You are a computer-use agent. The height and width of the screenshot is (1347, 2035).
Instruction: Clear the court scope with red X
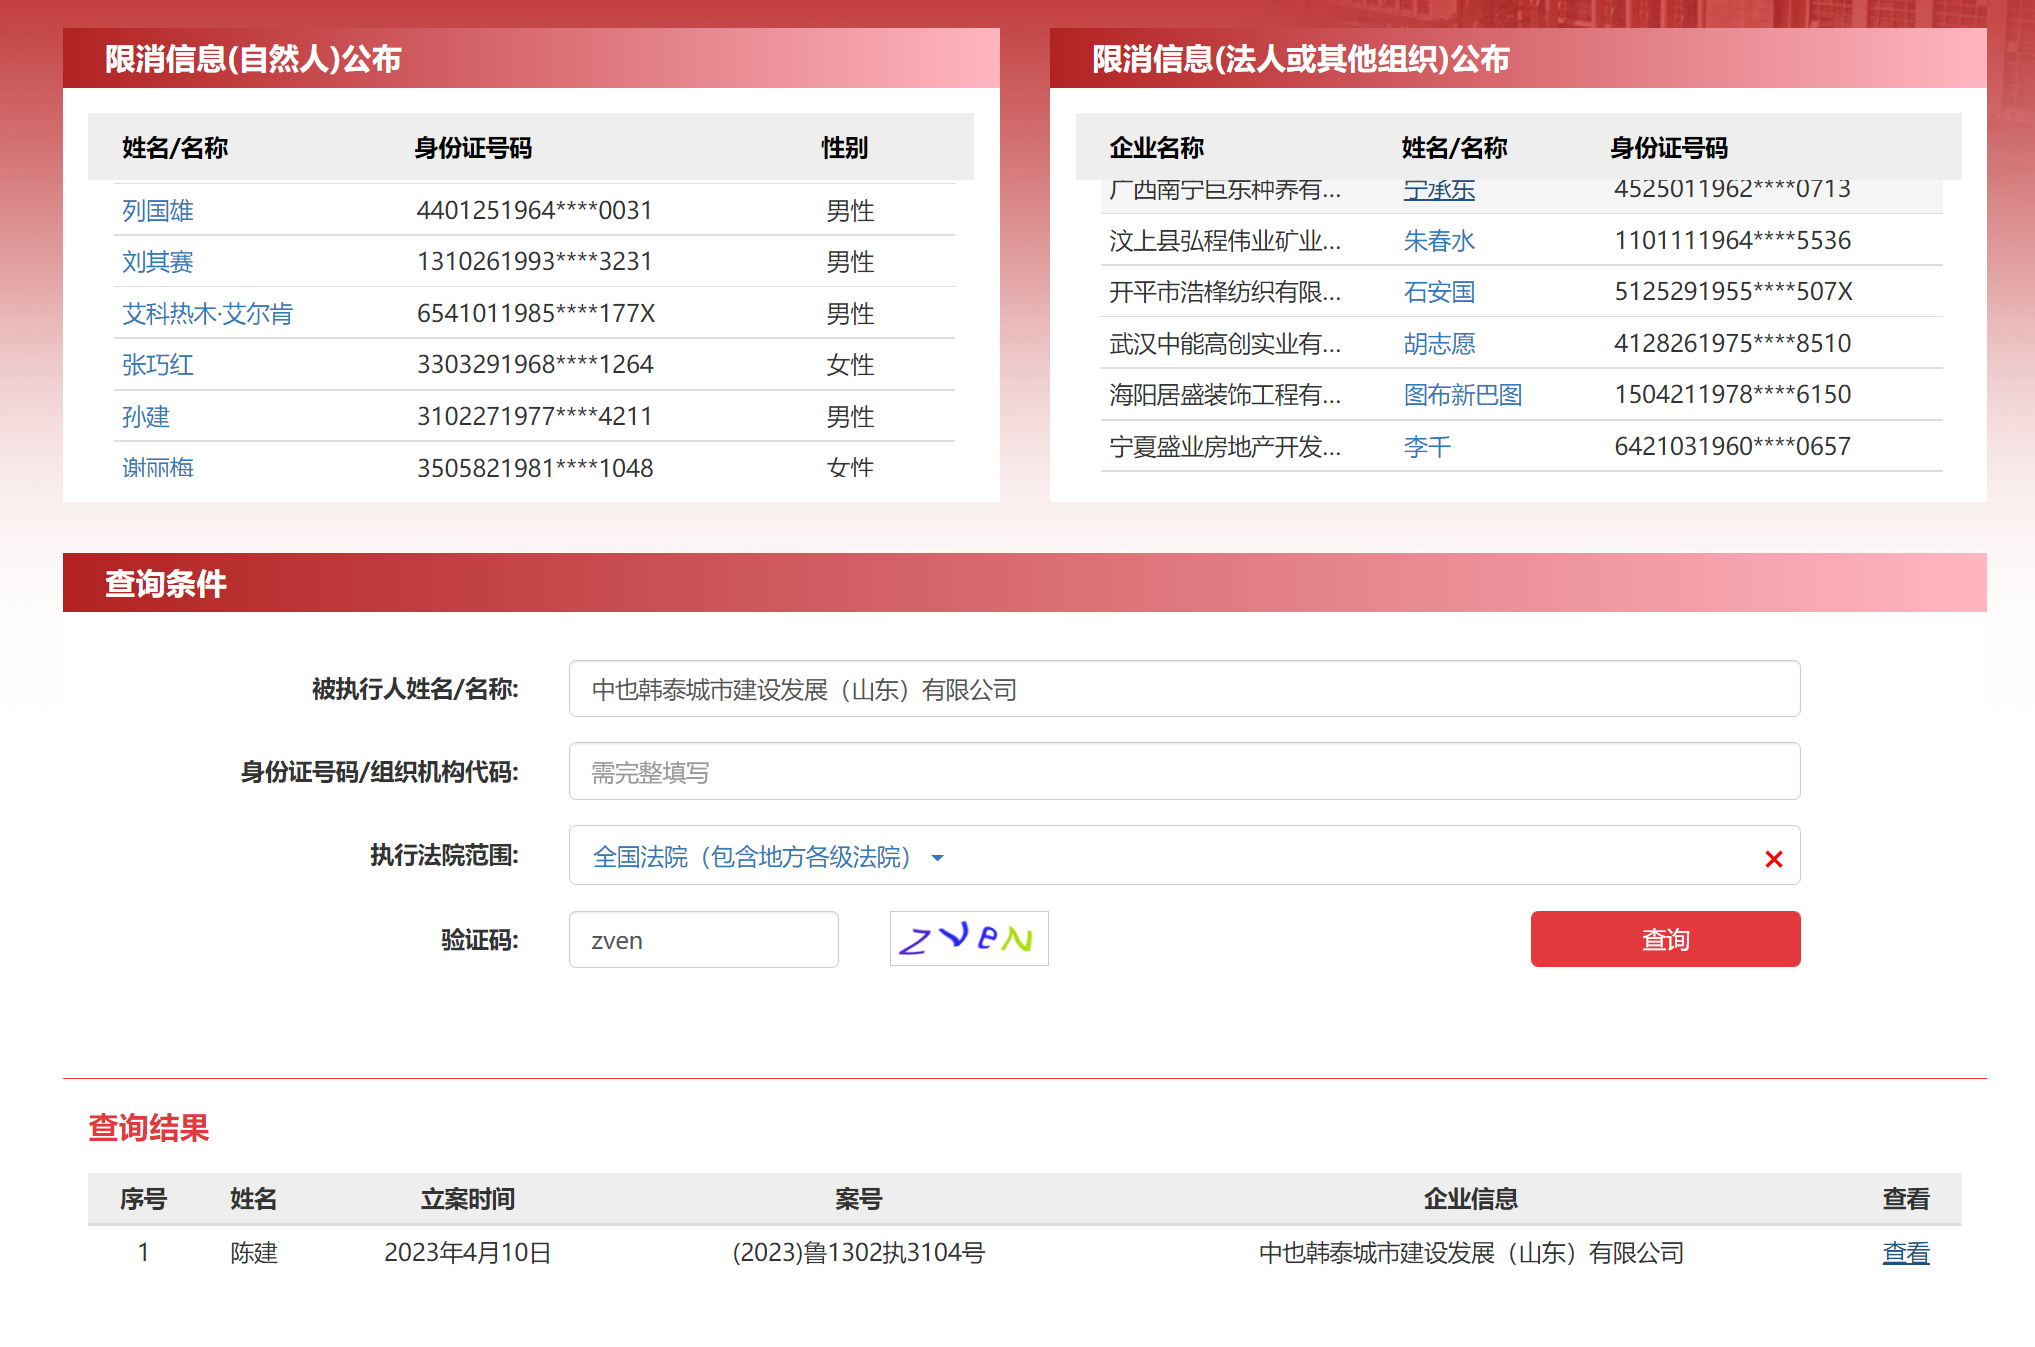click(x=1773, y=858)
